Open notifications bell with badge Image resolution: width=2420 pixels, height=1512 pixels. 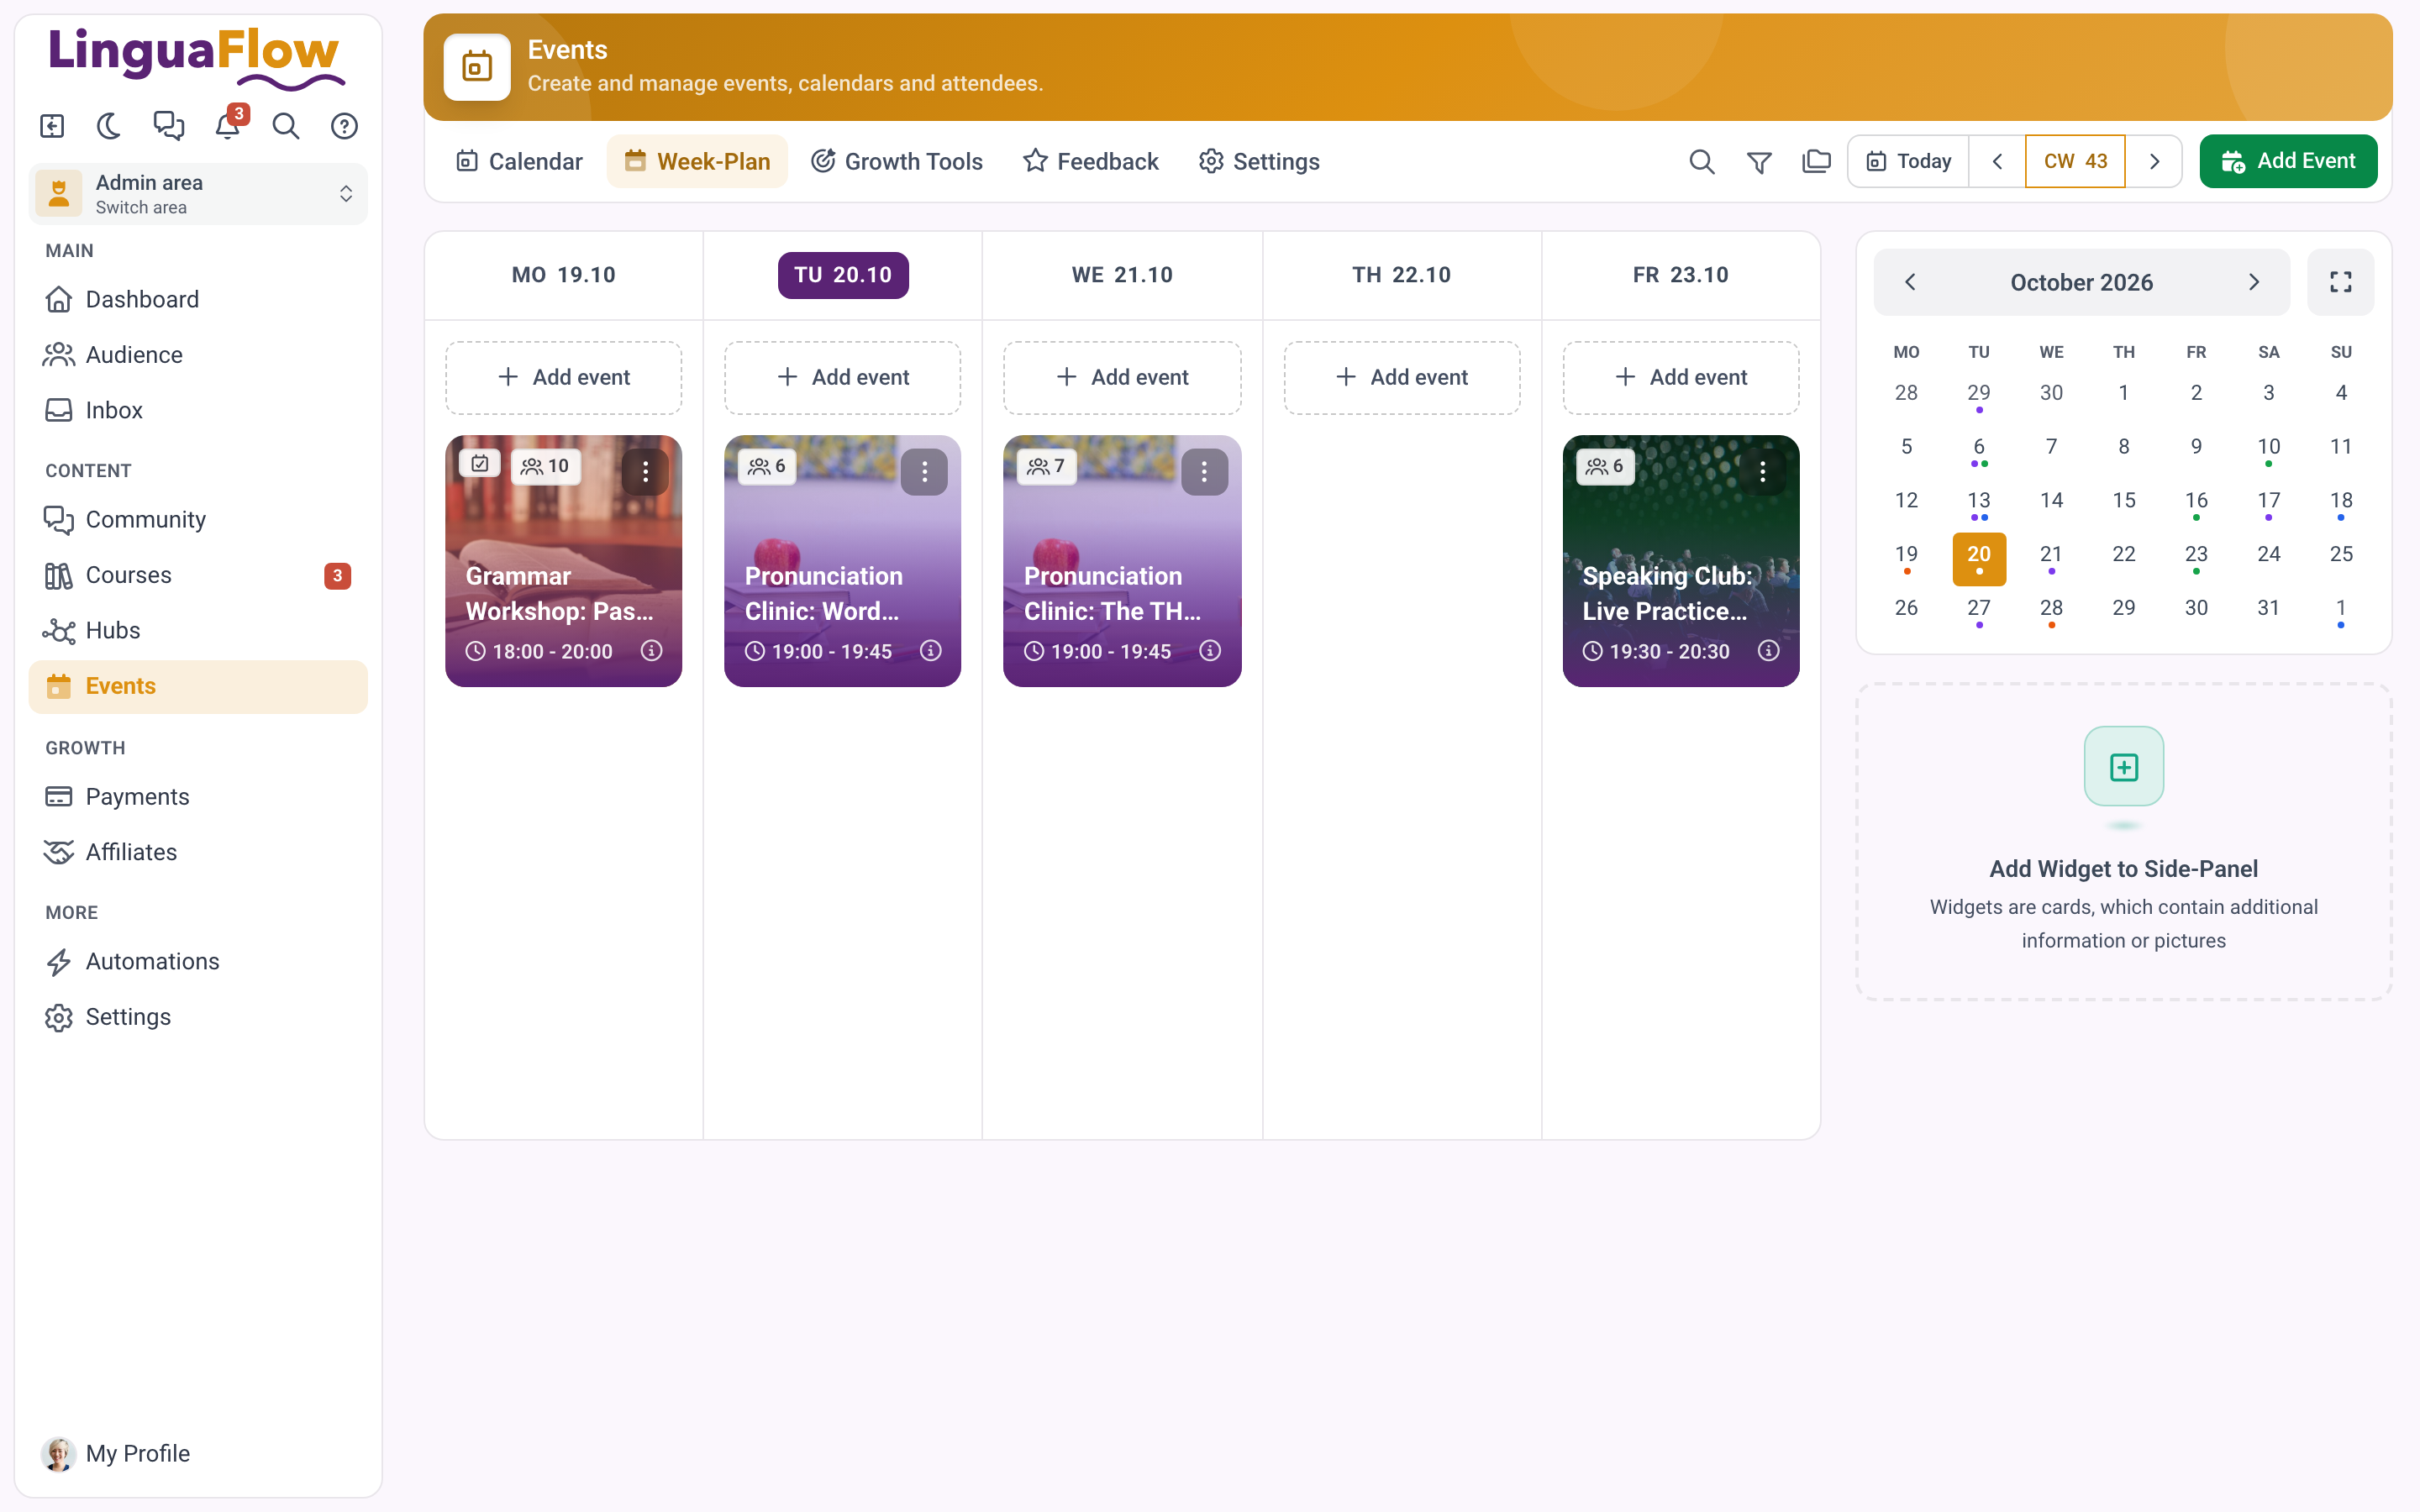coord(228,126)
